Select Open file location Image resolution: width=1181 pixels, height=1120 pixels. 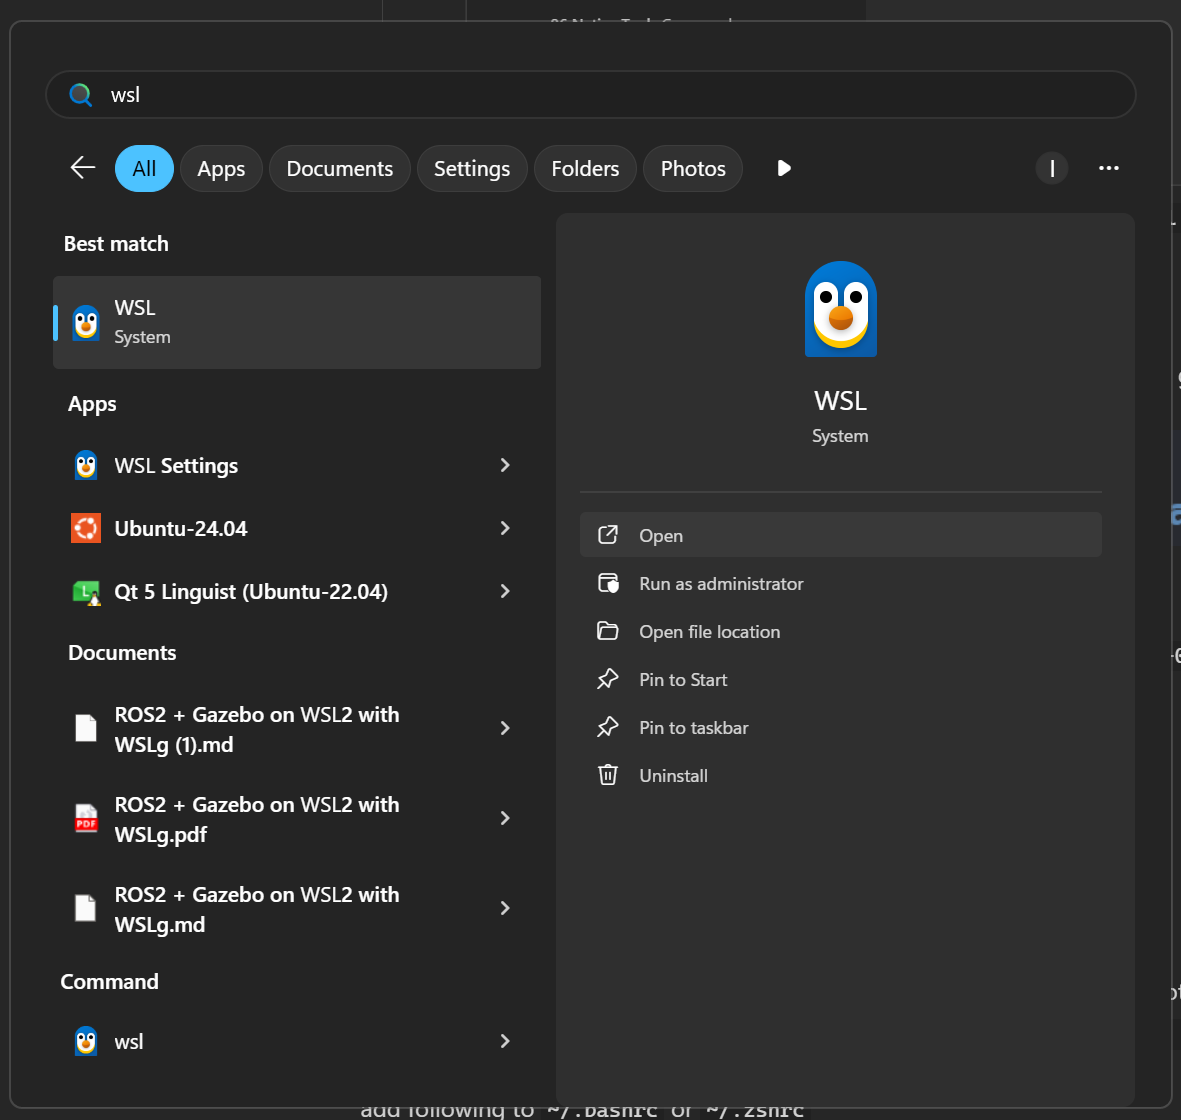coord(709,632)
